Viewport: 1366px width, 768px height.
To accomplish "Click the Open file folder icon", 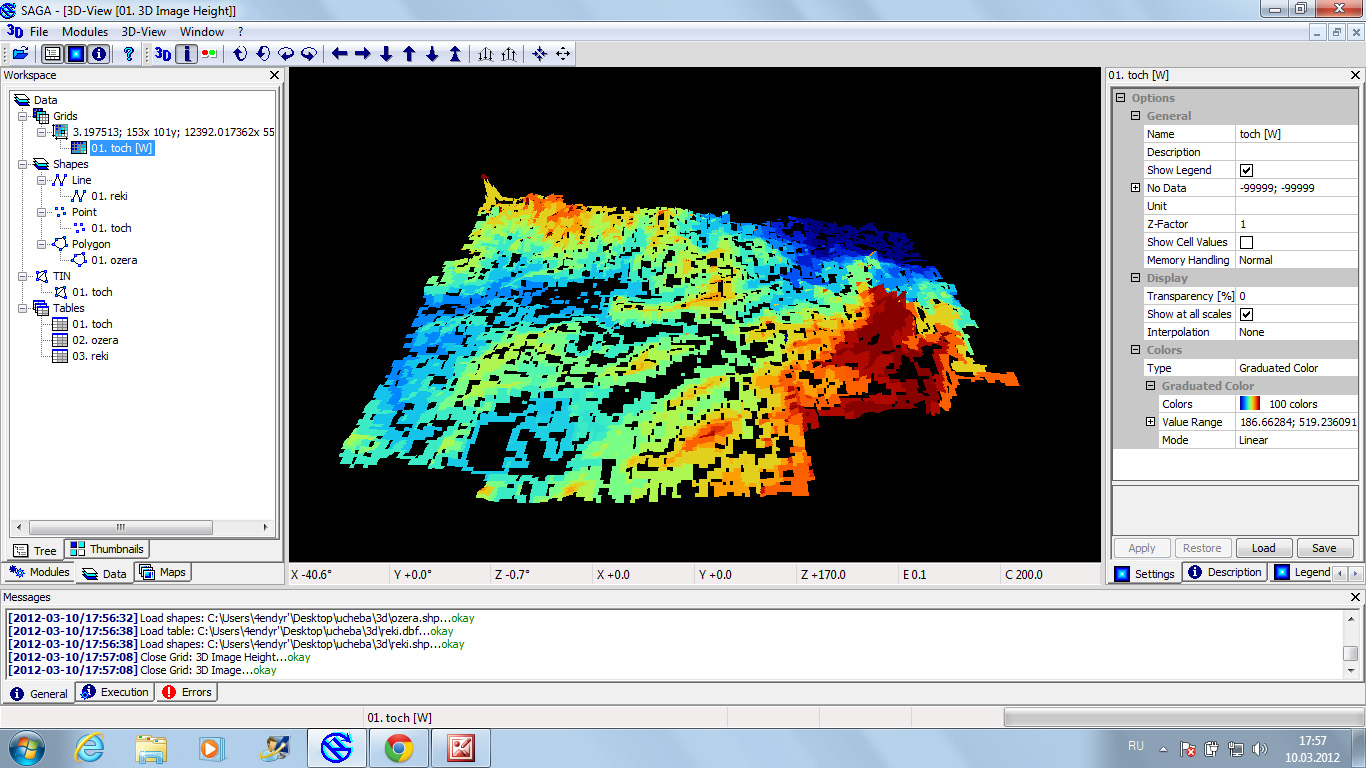I will pyautogui.click(x=20, y=54).
